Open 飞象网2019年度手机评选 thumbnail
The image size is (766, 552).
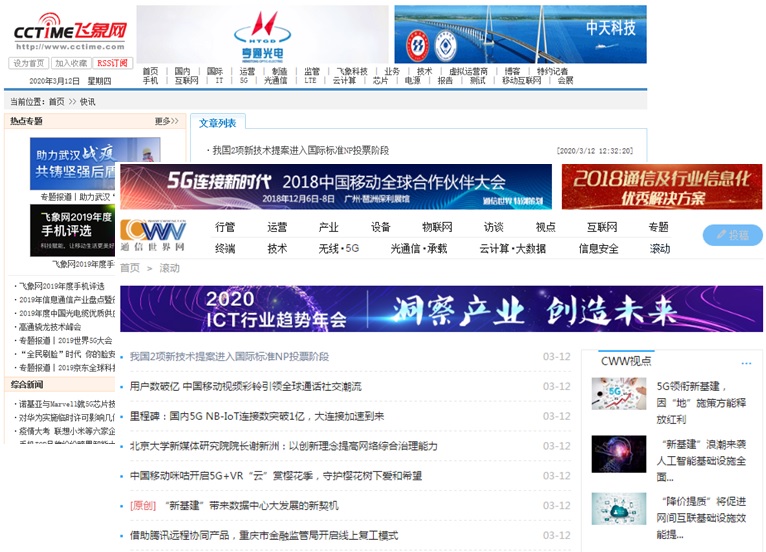(x=72, y=230)
